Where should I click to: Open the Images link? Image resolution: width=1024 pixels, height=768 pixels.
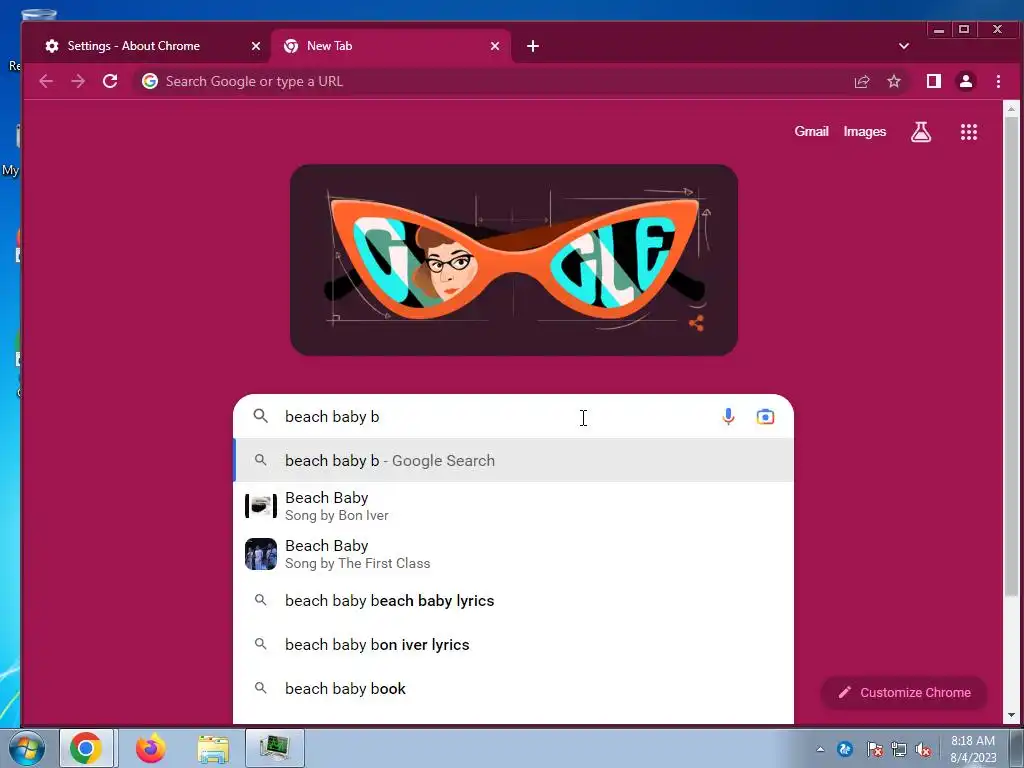tap(865, 131)
